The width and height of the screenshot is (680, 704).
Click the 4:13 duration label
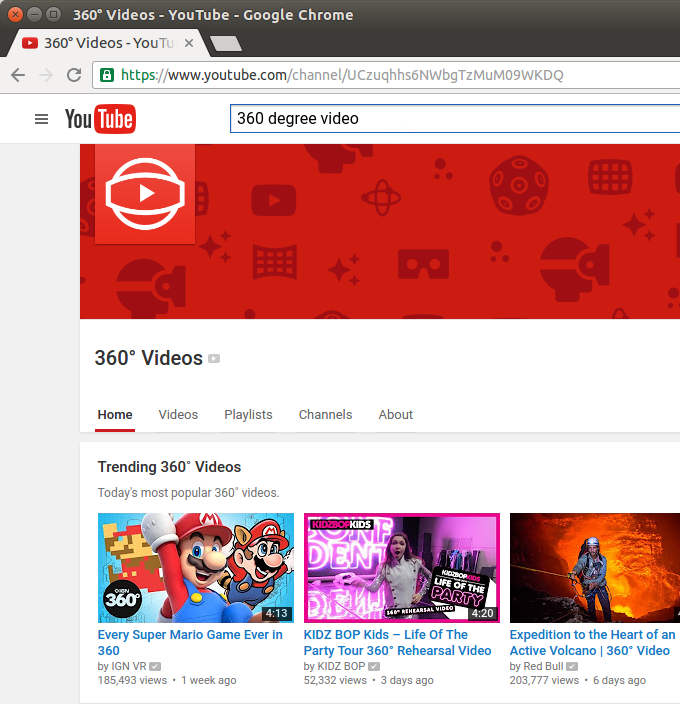276,613
